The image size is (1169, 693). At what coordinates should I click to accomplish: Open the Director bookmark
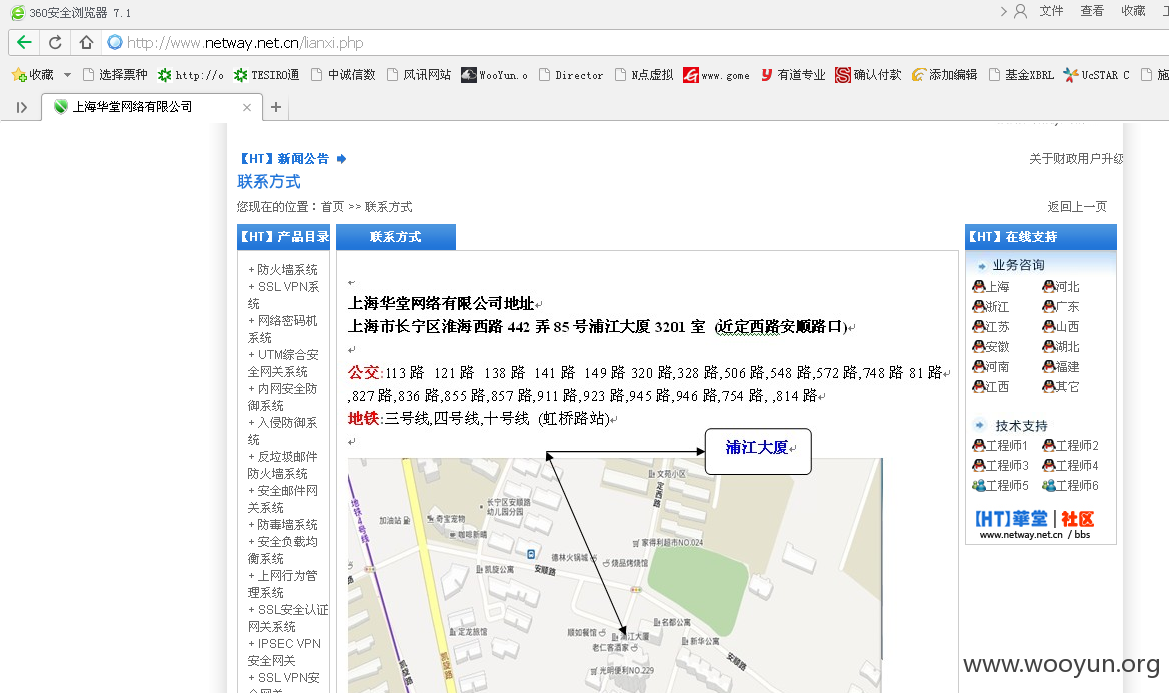[571, 75]
